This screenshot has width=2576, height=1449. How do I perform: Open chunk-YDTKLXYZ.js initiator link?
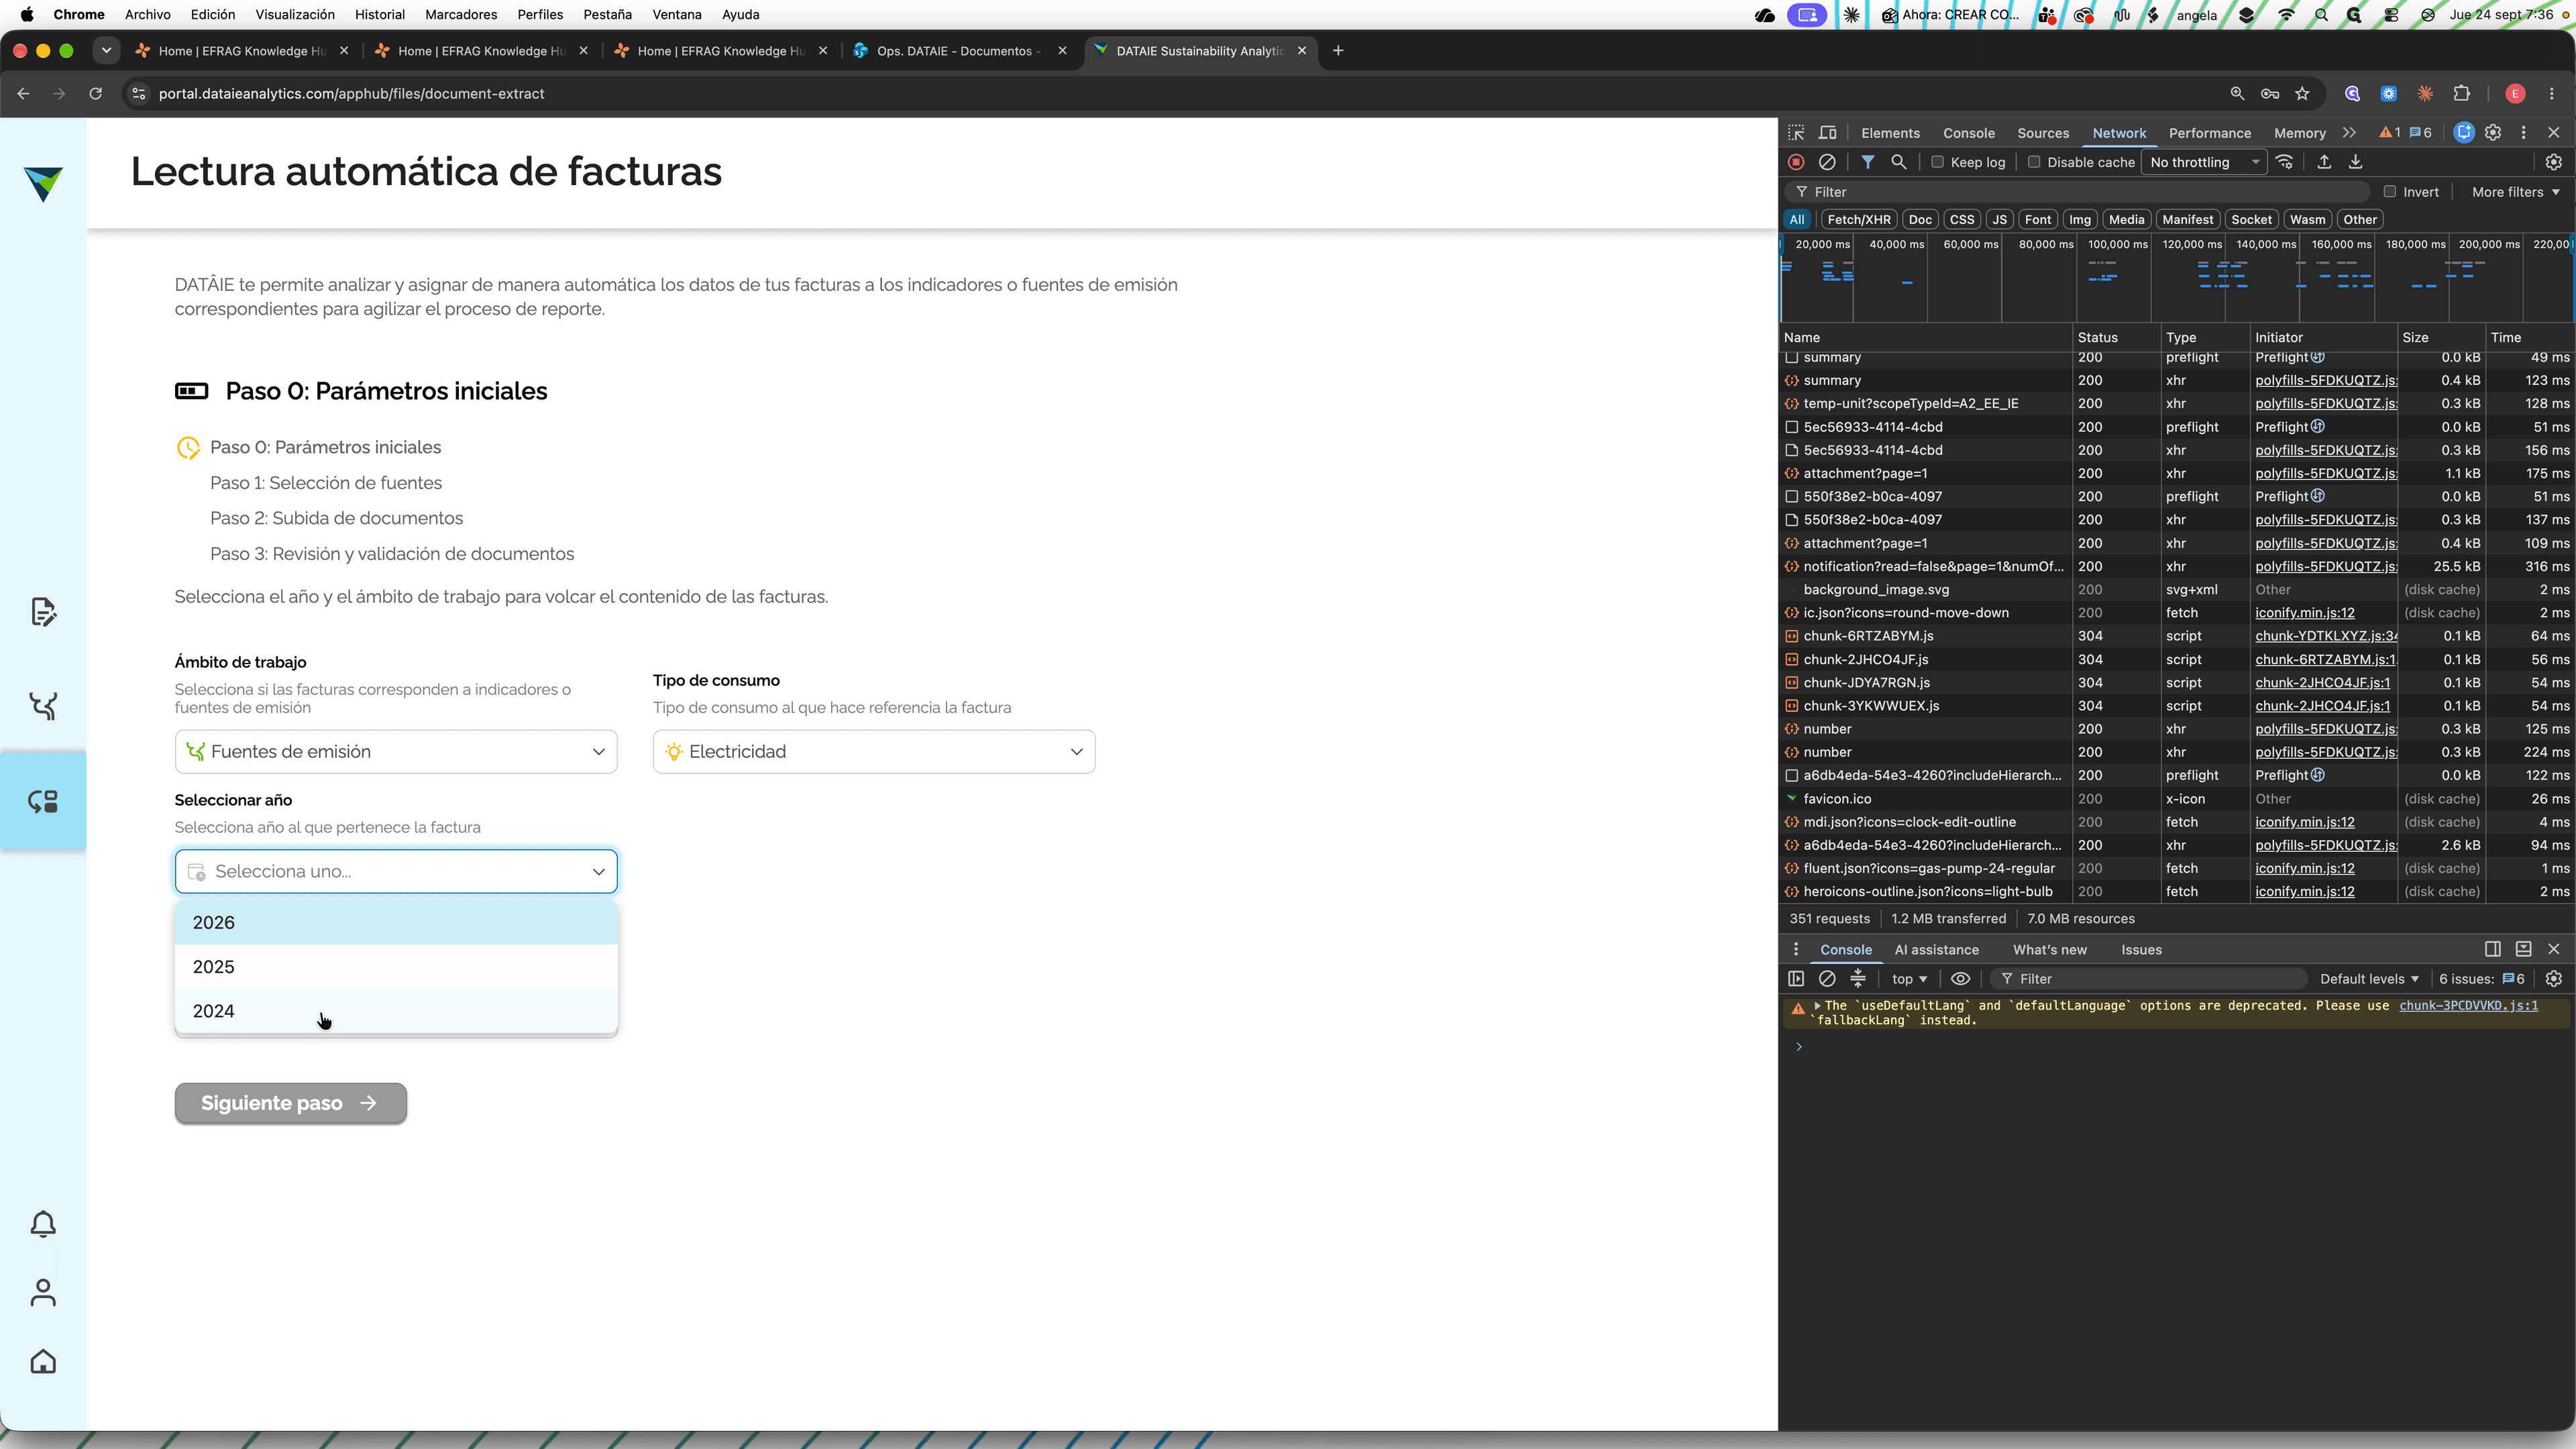pos(2326,636)
